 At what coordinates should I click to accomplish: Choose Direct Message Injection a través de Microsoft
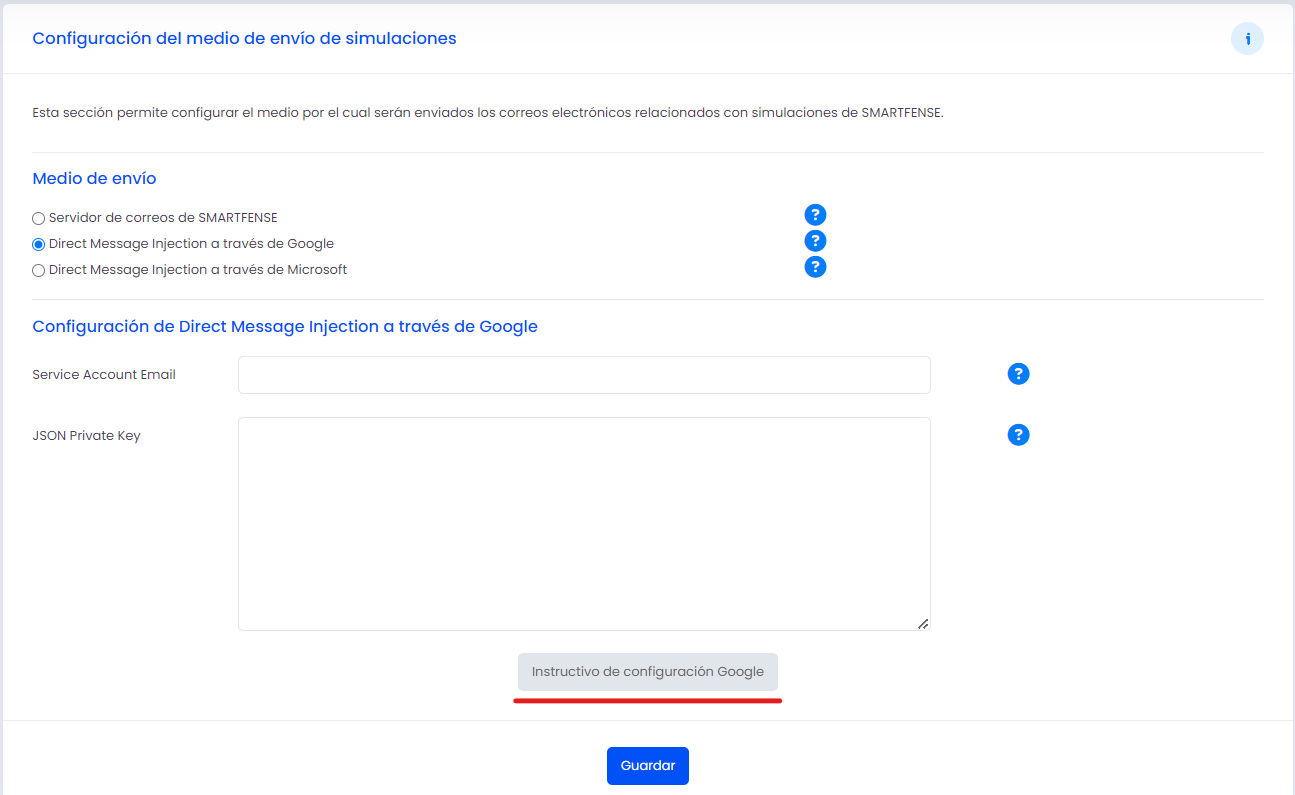pyautogui.click(x=39, y=270)
